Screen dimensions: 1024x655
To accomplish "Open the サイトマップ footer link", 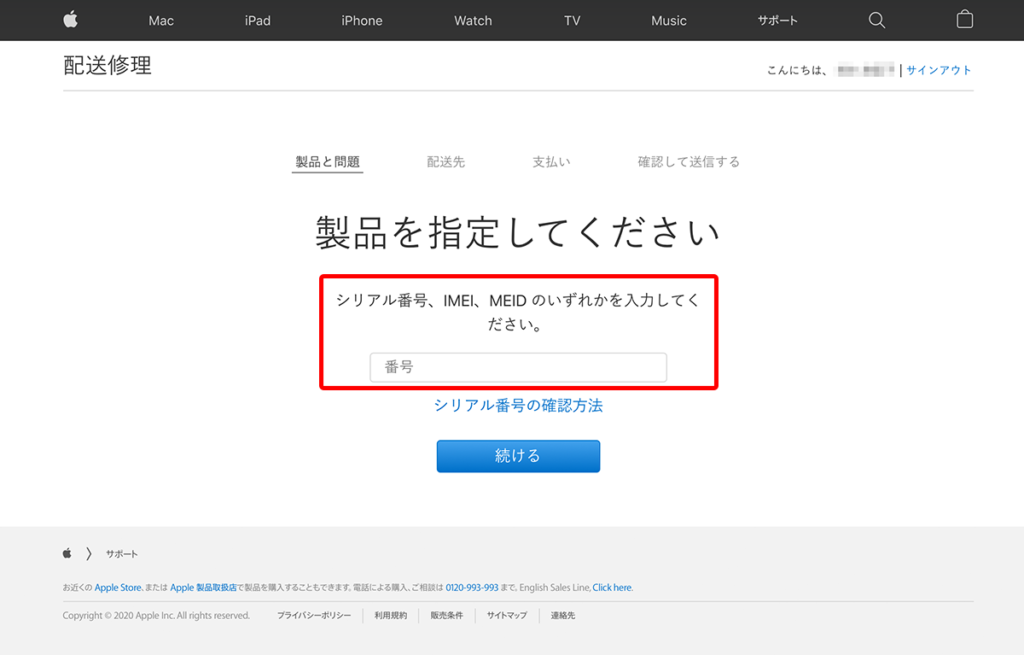I will [507, 615].
